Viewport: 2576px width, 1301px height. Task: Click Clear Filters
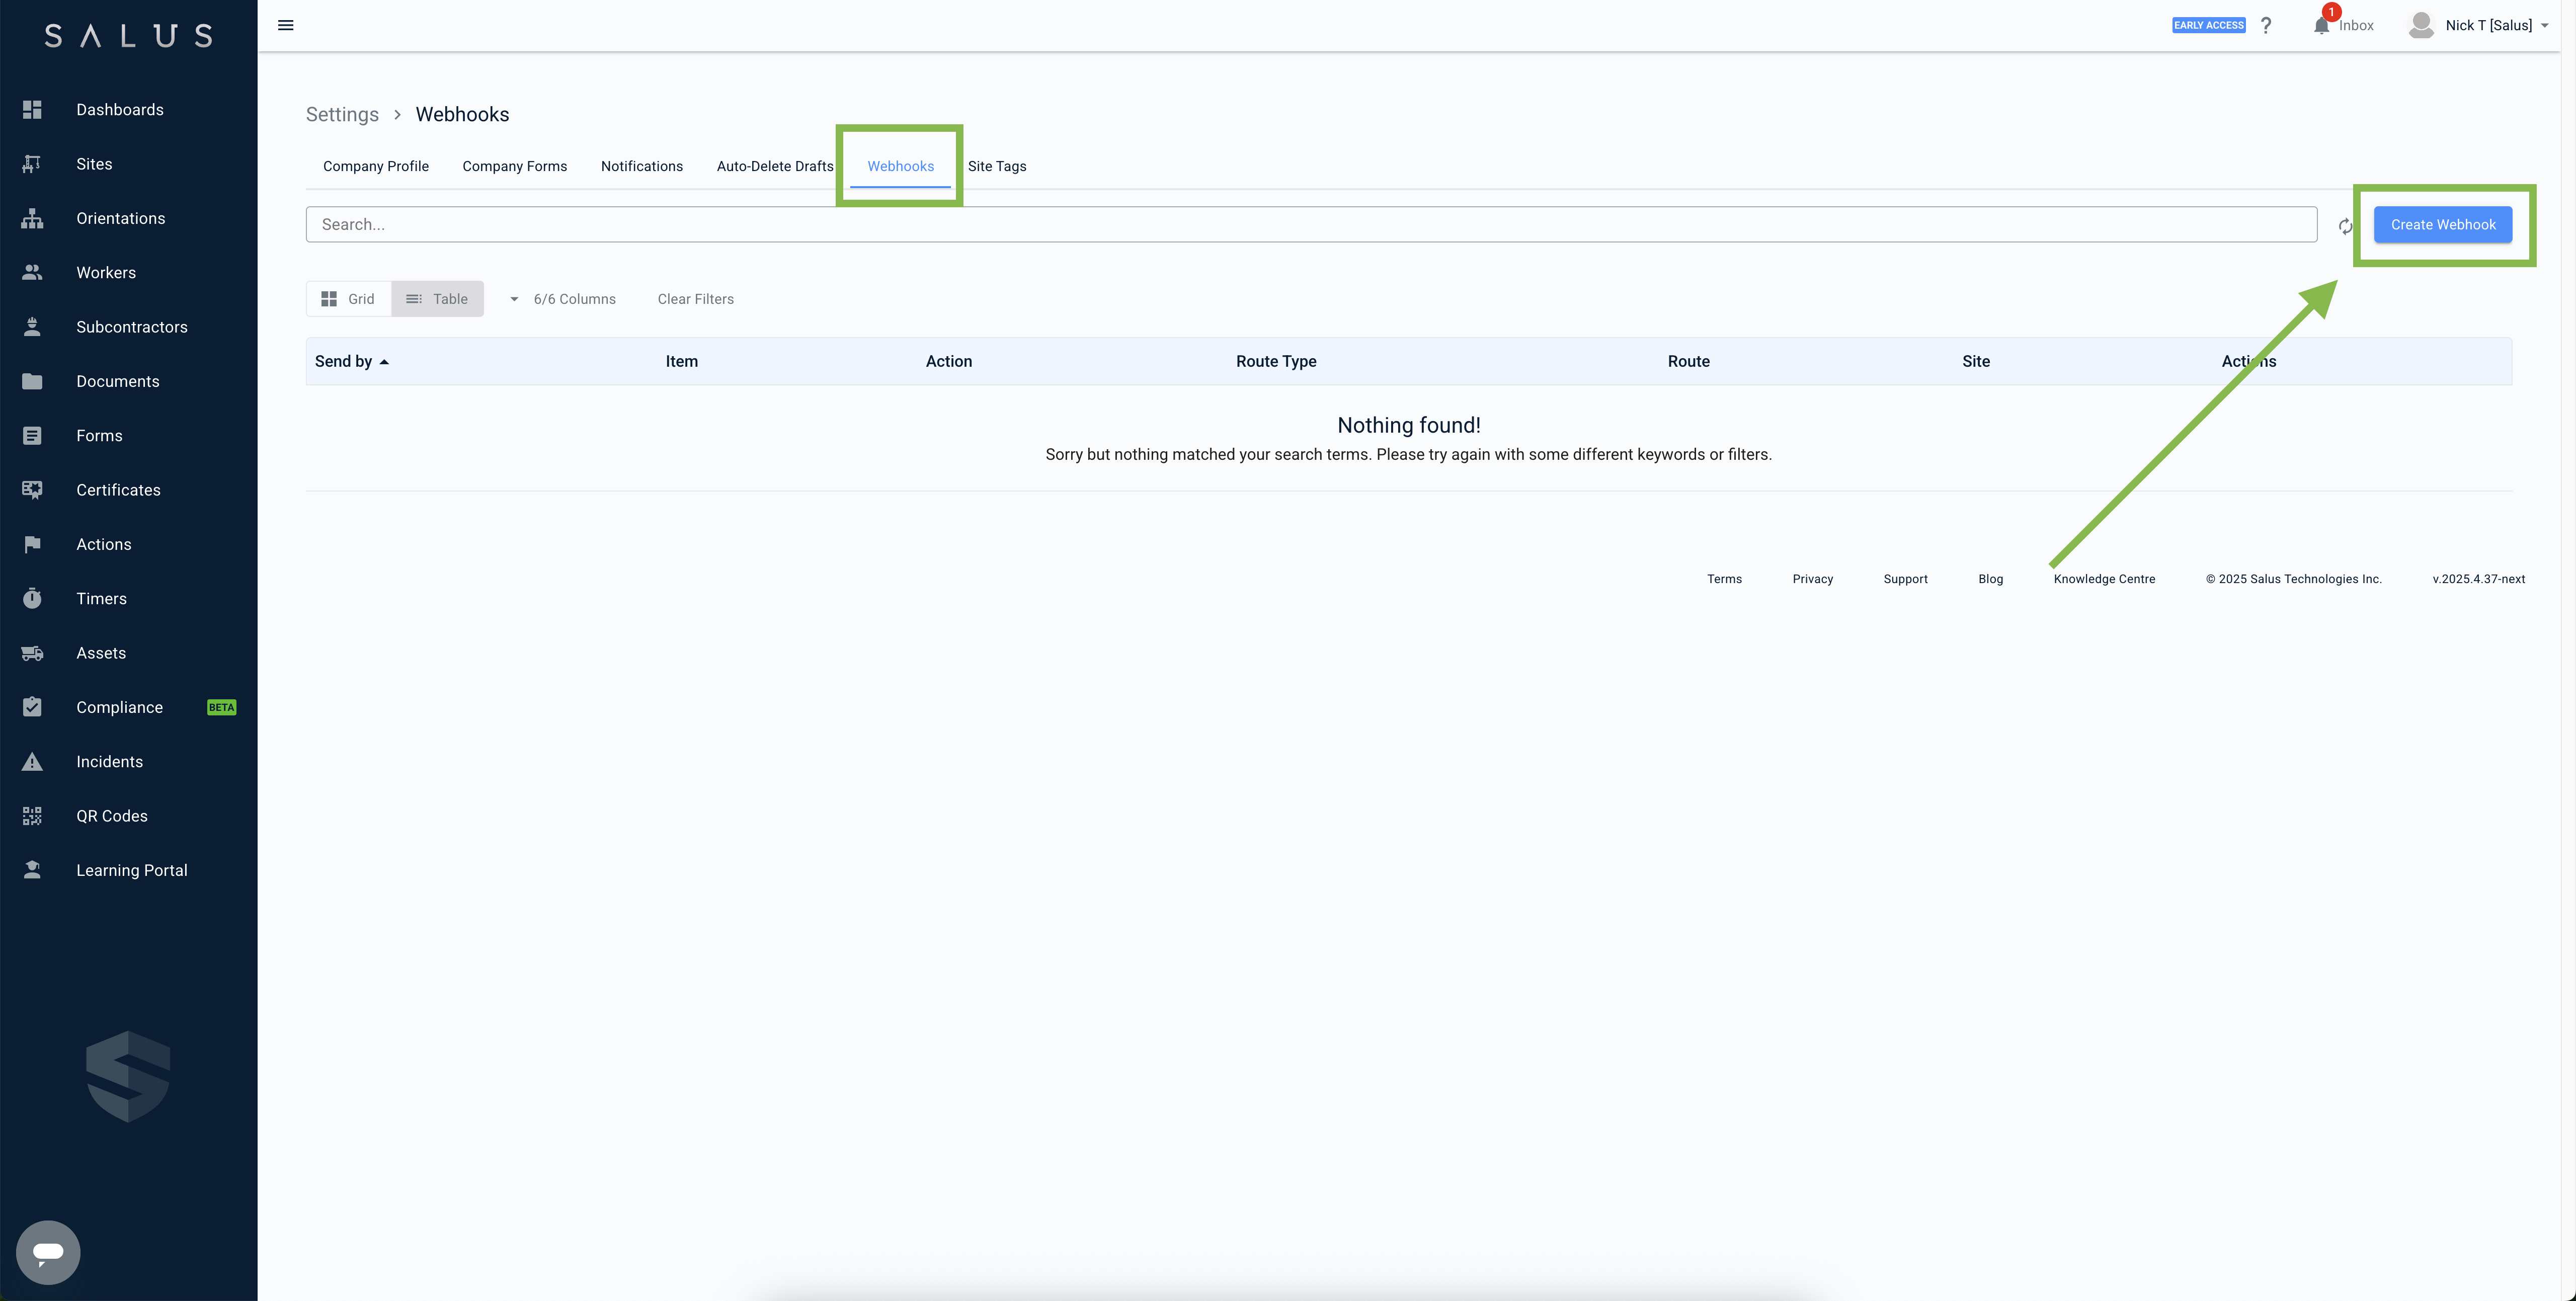[695, 299]
